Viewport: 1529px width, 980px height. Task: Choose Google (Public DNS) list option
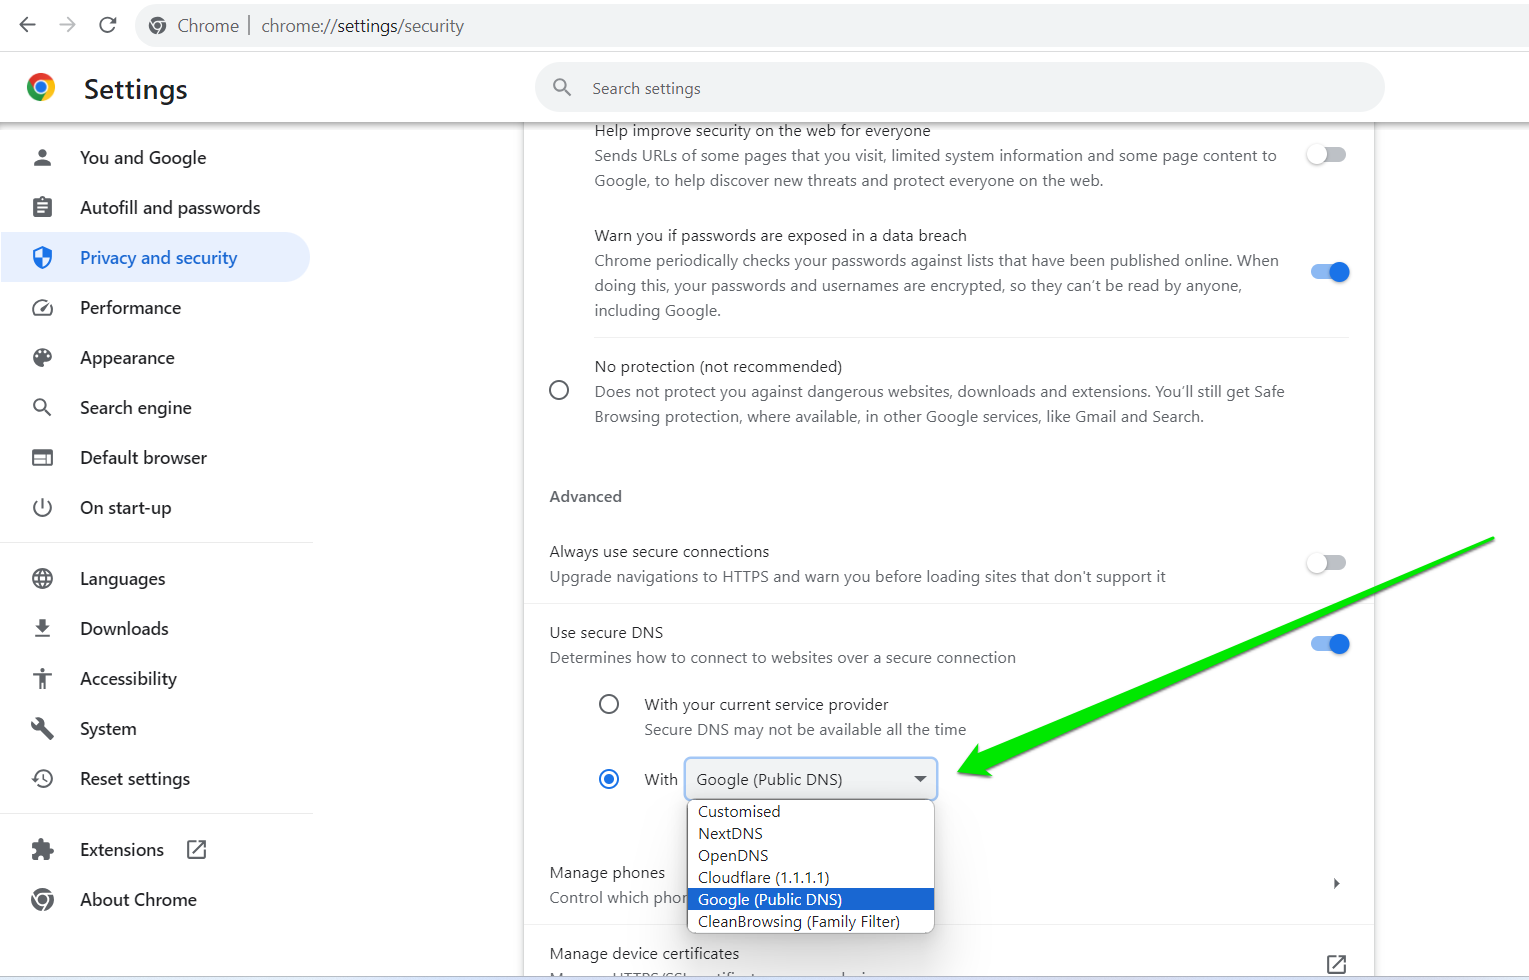pyautogui.click(x=810, y=900)
